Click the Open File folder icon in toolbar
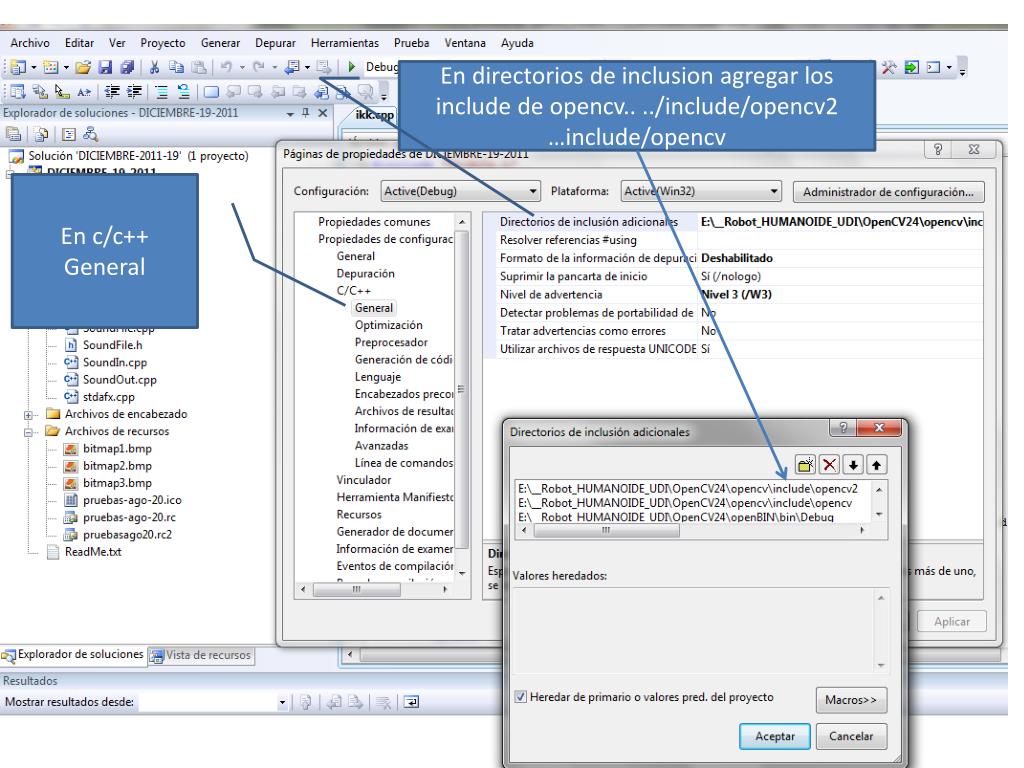 pyautogui.click(x=82, y=67)
